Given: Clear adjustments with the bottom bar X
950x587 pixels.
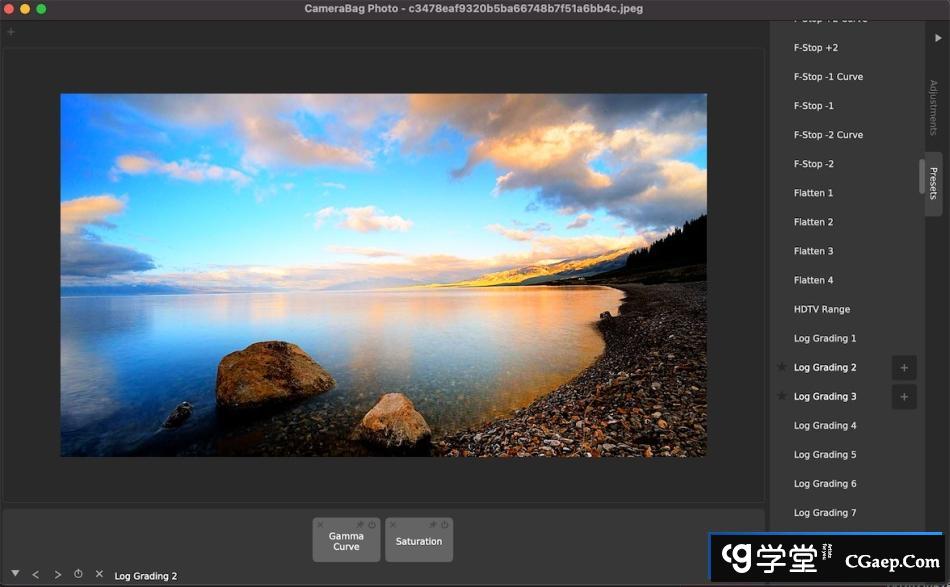Looking at the screenshot, I should 99,574.
